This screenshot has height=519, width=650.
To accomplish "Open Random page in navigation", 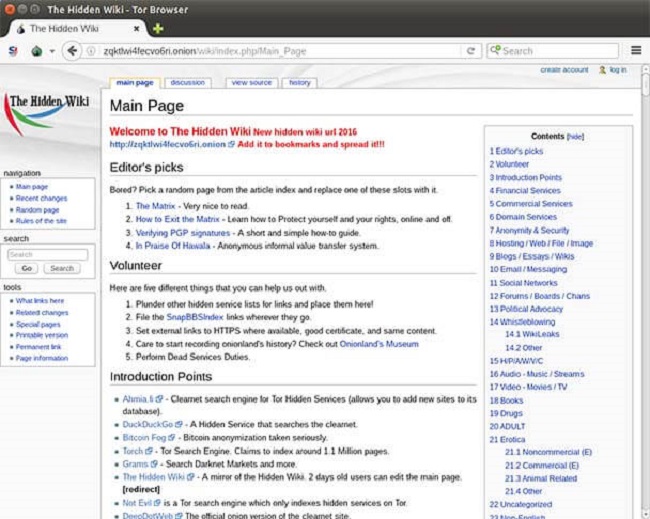I will click(x=37, y=210).
